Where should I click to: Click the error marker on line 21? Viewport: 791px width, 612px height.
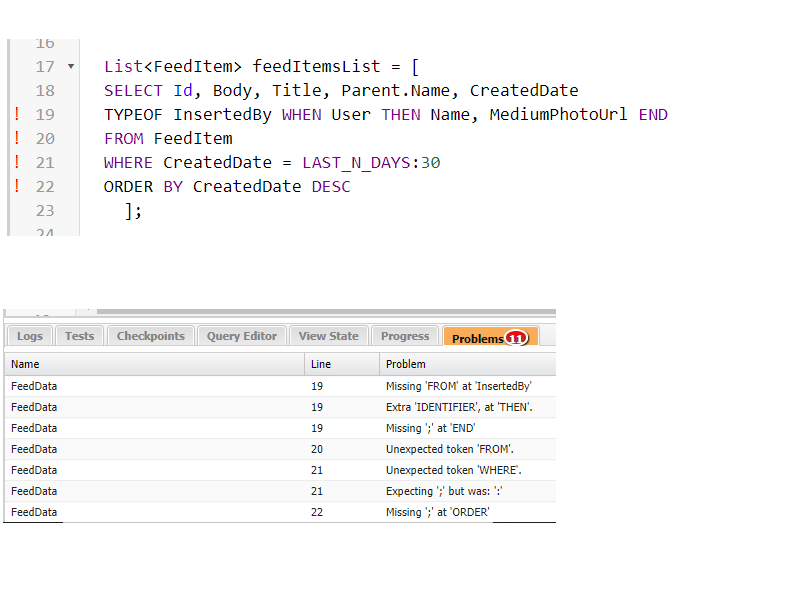(17, 162)
